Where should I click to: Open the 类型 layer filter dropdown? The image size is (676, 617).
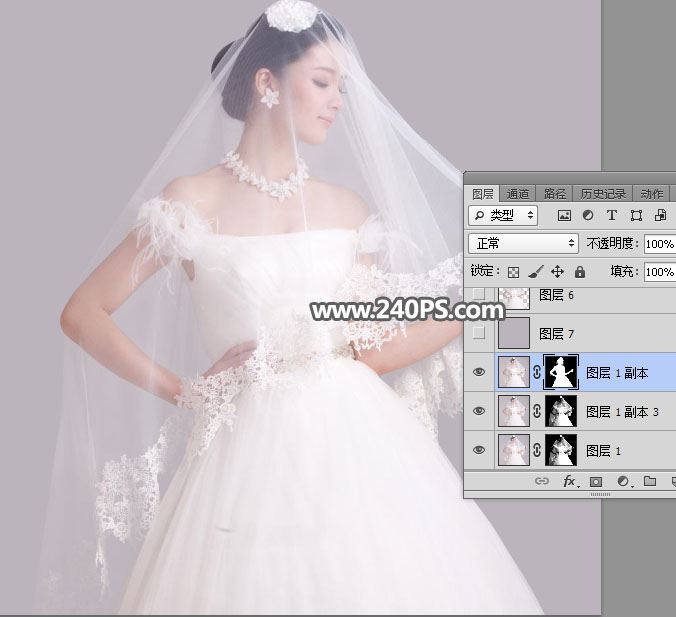[x=503, y=215]
